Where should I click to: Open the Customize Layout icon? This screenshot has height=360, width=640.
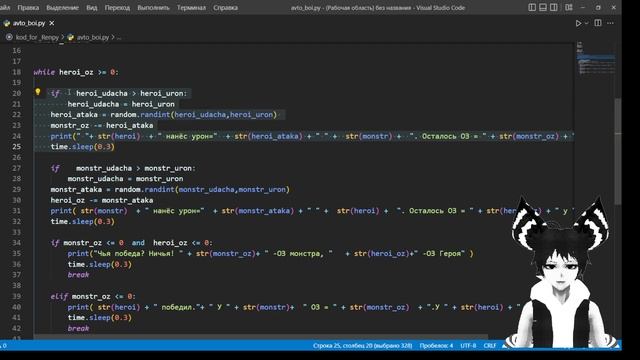[x=569, y=7]
